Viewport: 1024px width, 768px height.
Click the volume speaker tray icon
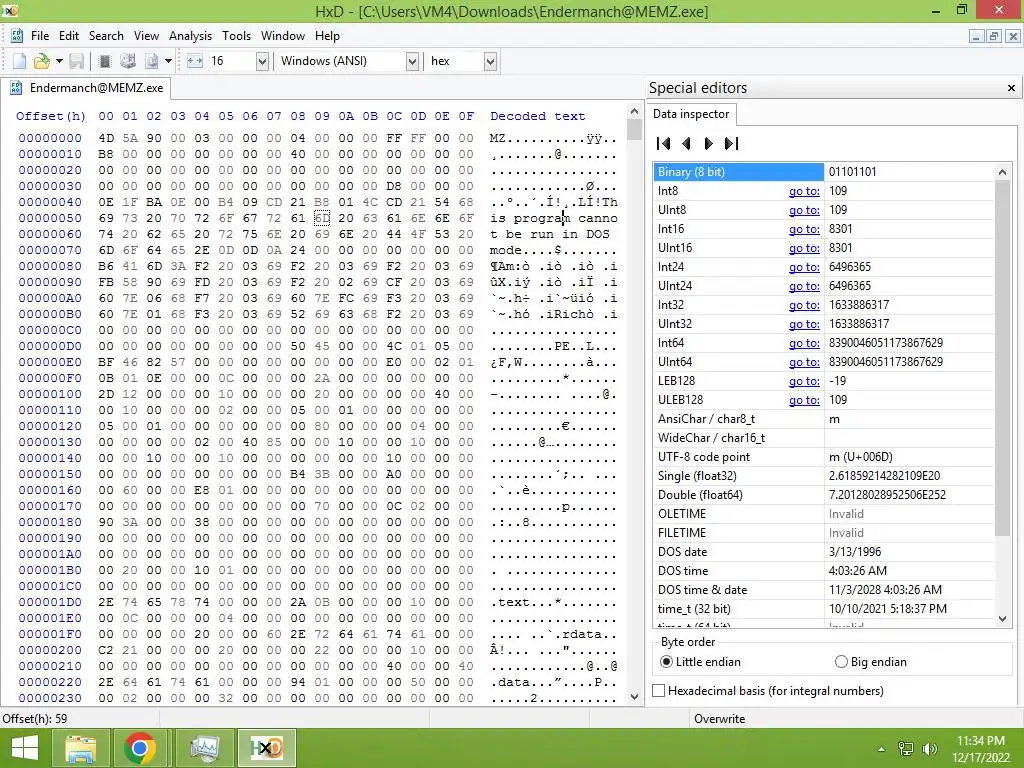[x=929, y=749]
